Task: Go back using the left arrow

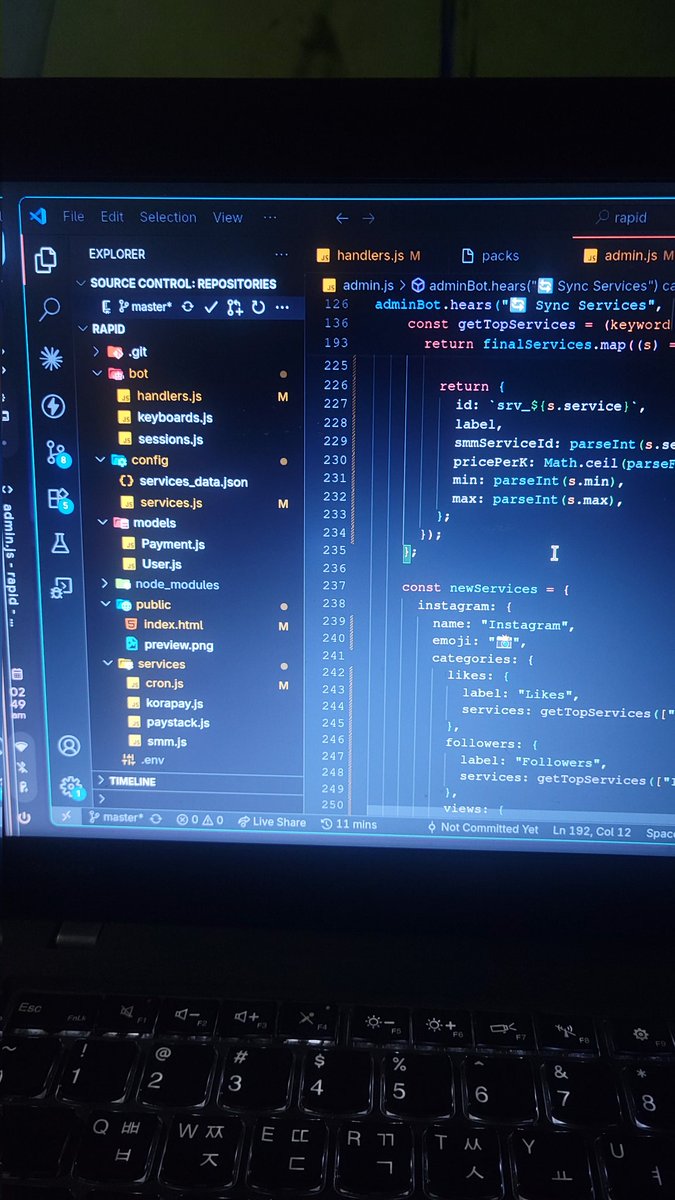Action: pos(342,217)
